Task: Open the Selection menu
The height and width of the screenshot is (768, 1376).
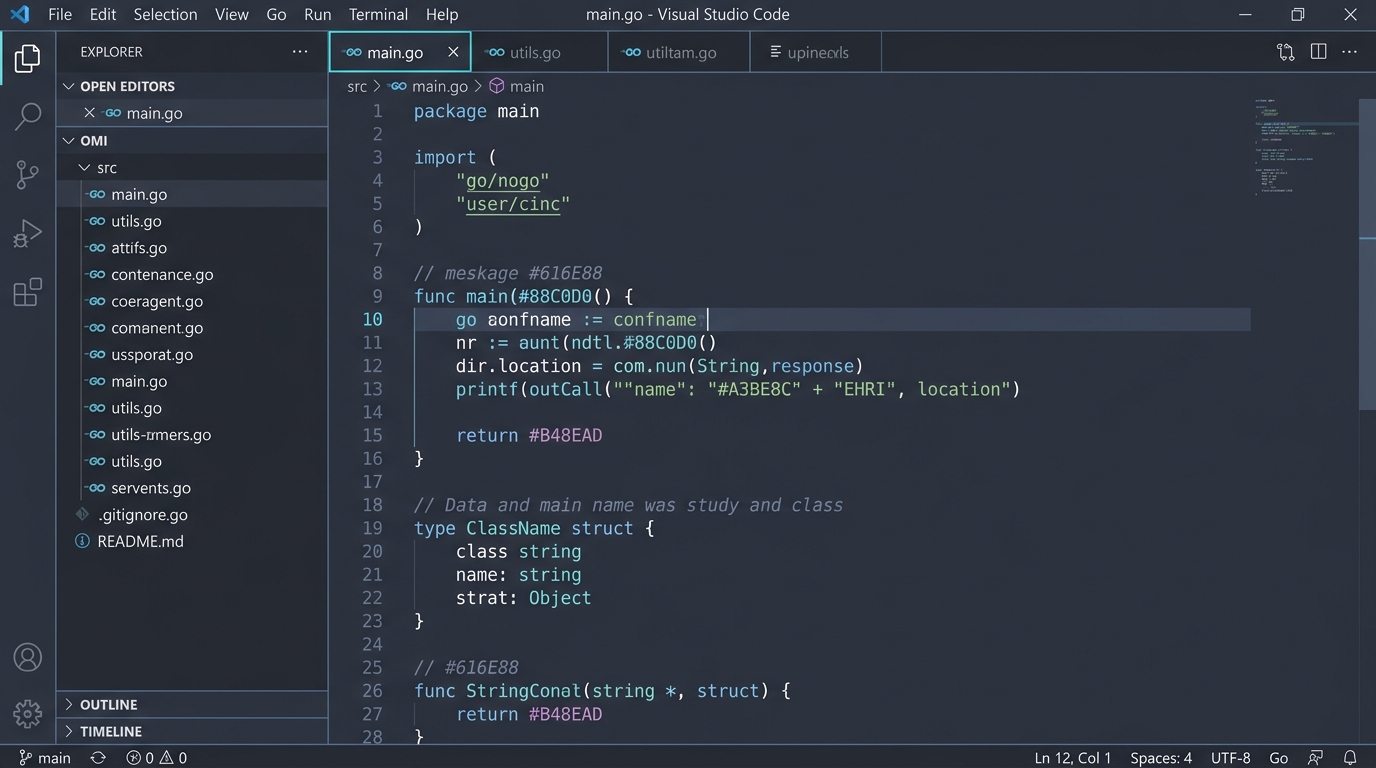Action: pos(165,14)
